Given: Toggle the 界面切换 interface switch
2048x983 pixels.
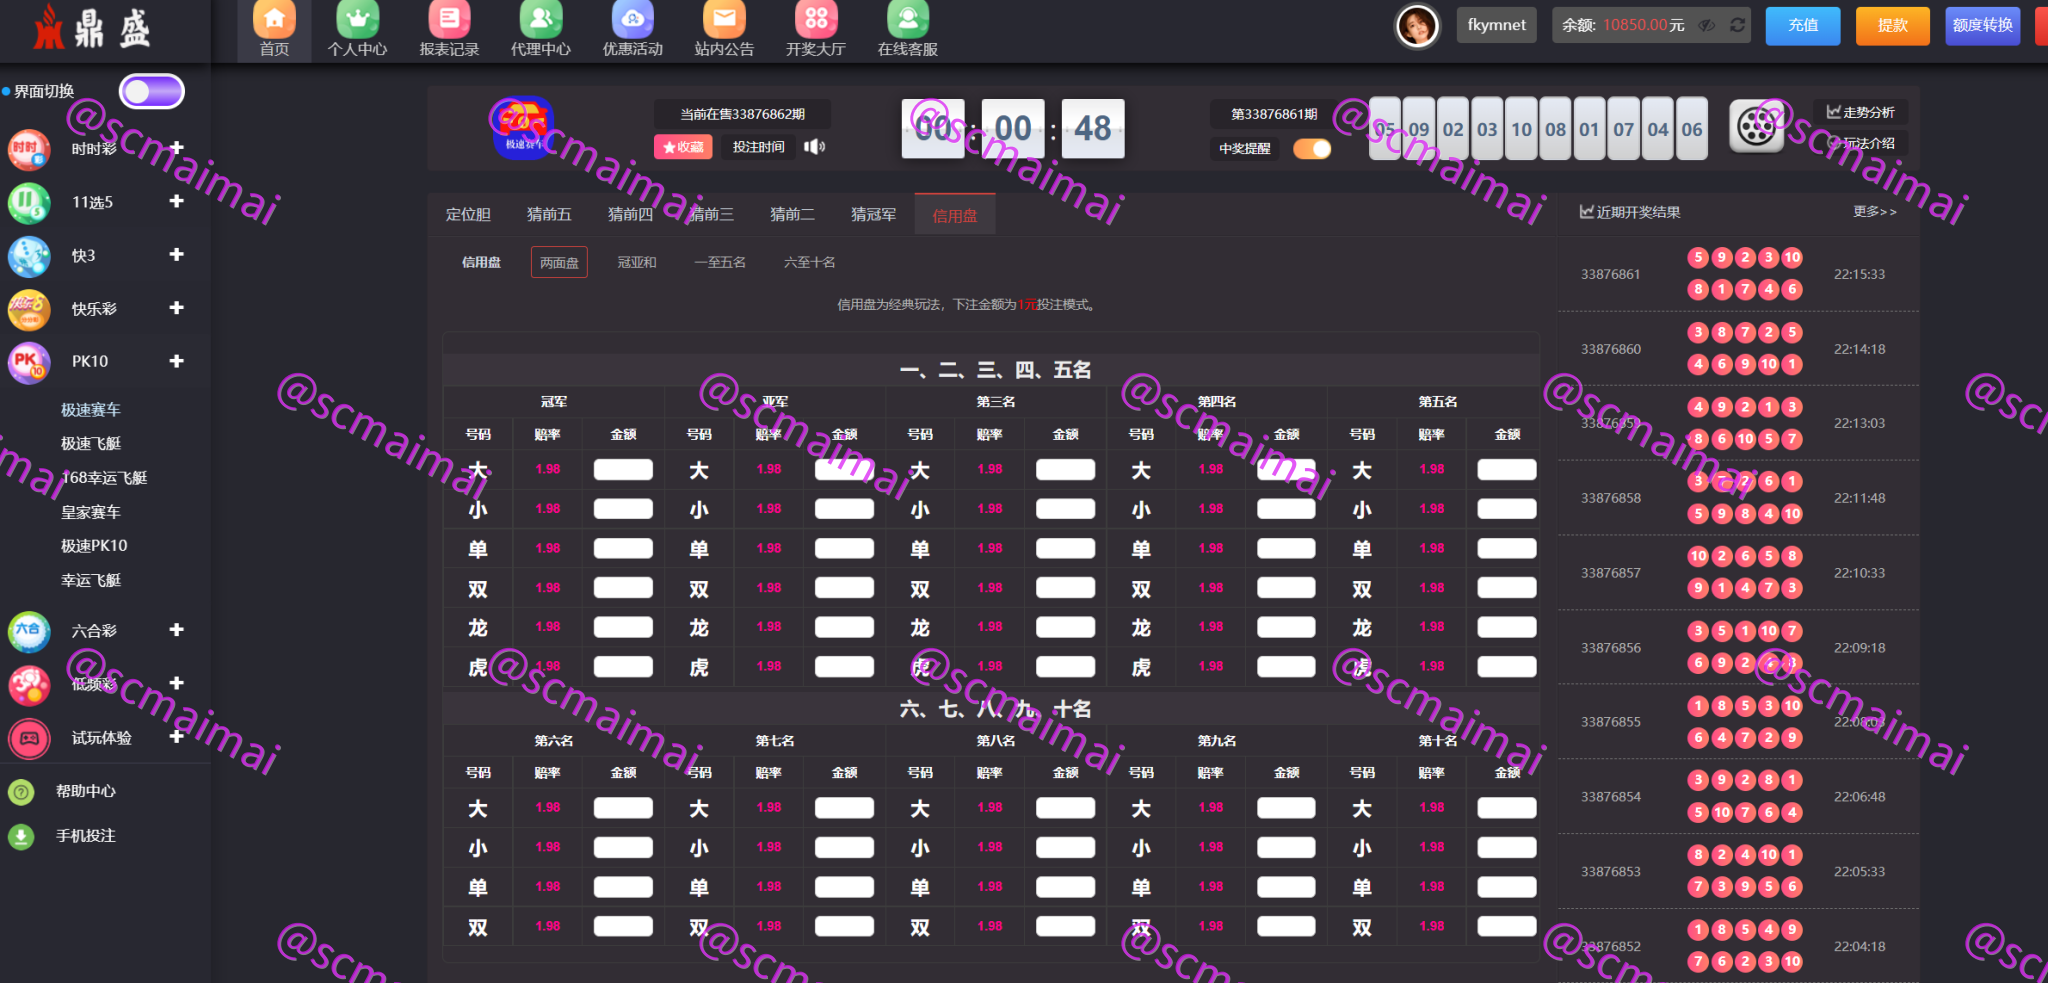Looking at the screenshot, I should pos(152,91).
